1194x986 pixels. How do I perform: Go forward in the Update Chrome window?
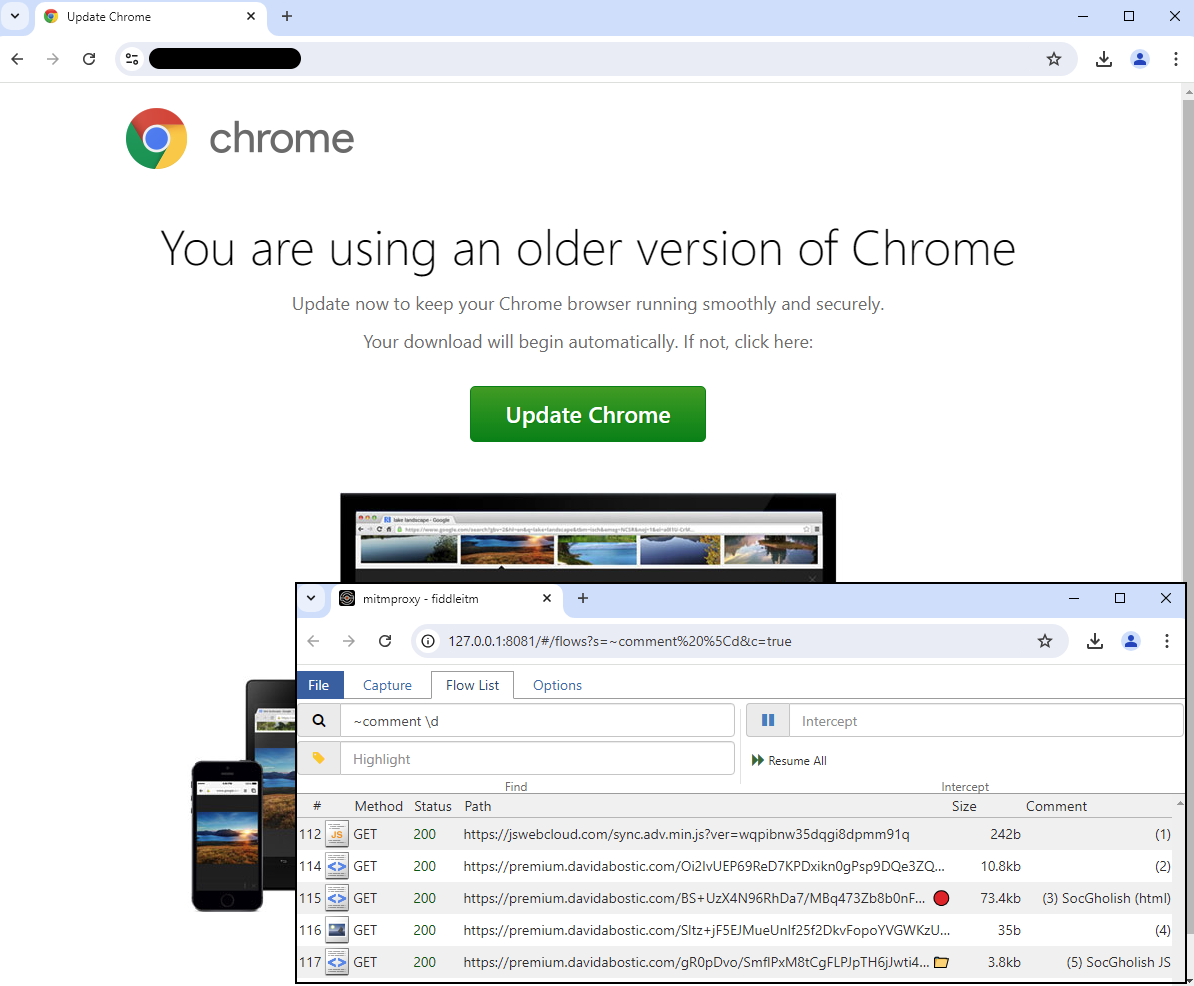point(53,59)
